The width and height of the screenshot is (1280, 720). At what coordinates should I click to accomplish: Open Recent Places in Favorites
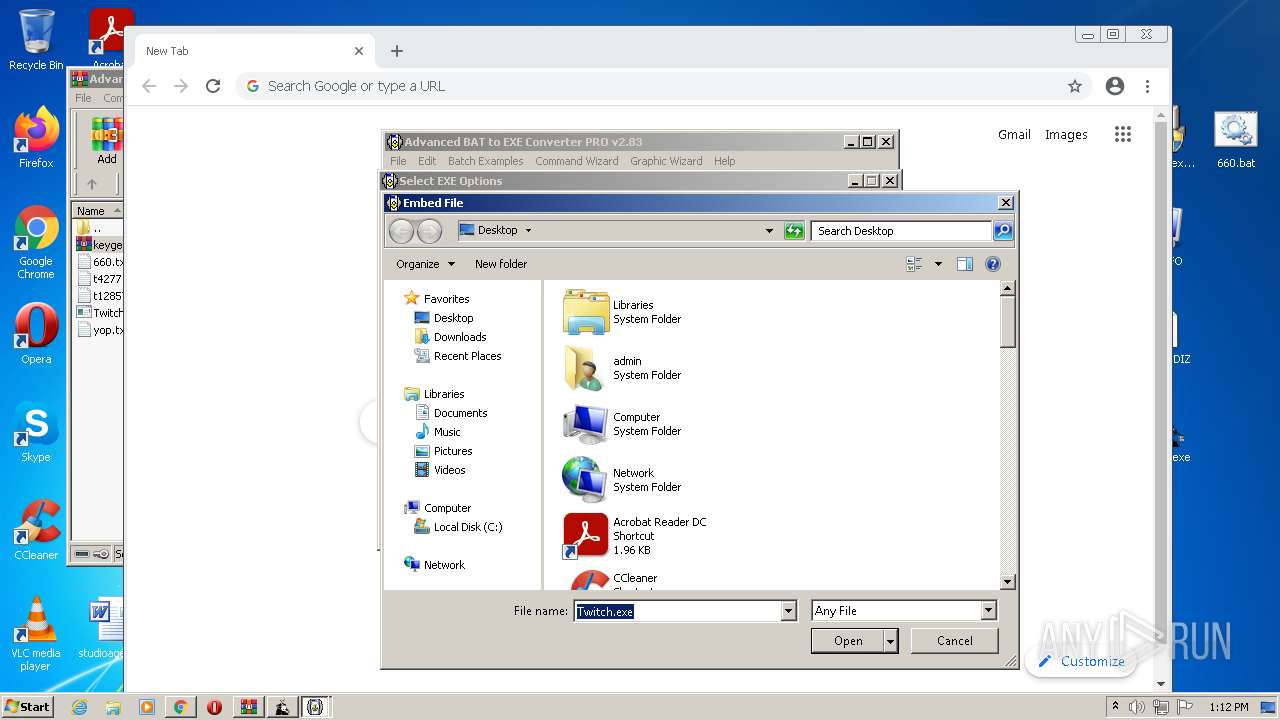[467, 356]
